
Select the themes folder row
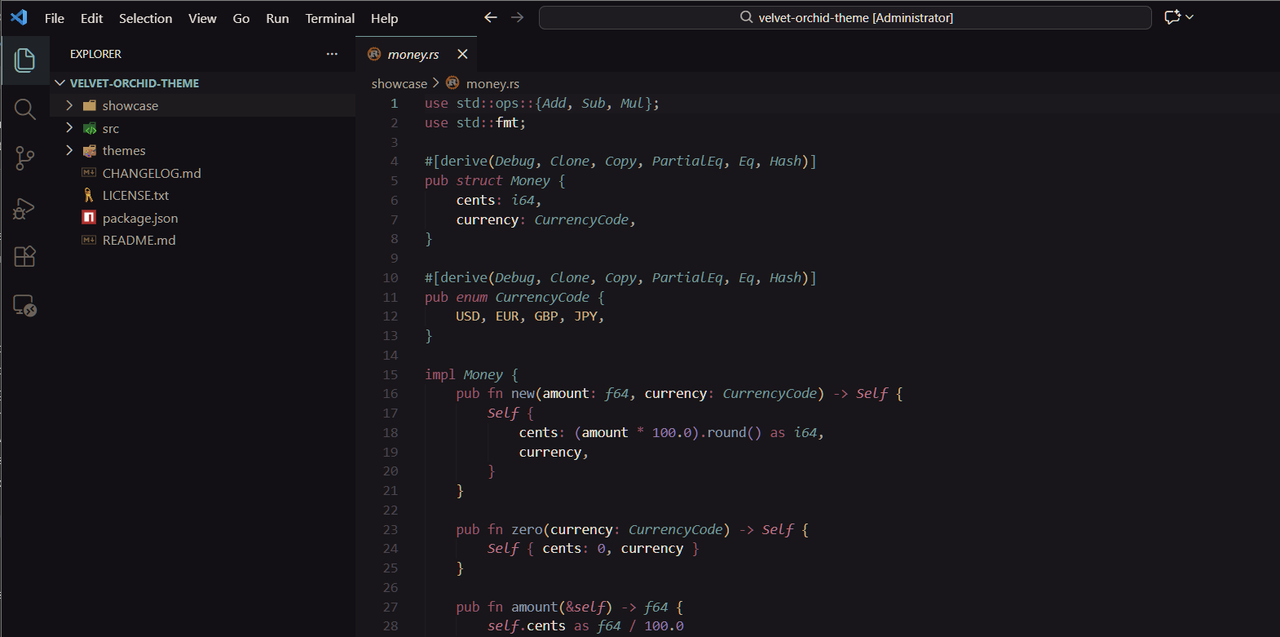pos(203,150)
